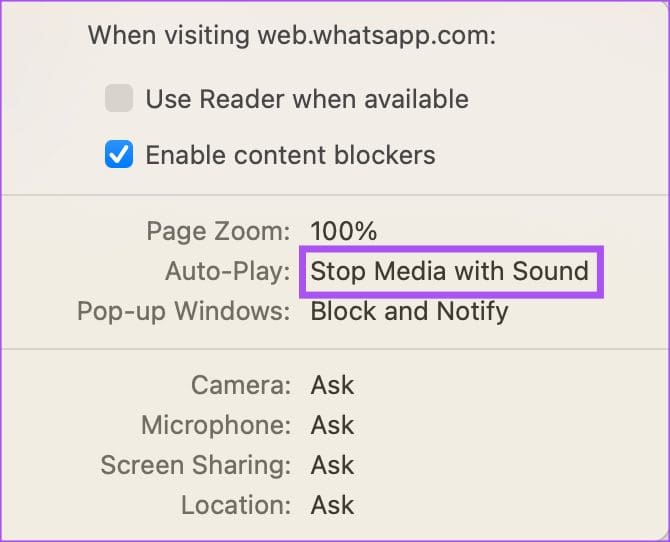
Task: Change the Microphone permission from Ask
Action: pos(332,425)
